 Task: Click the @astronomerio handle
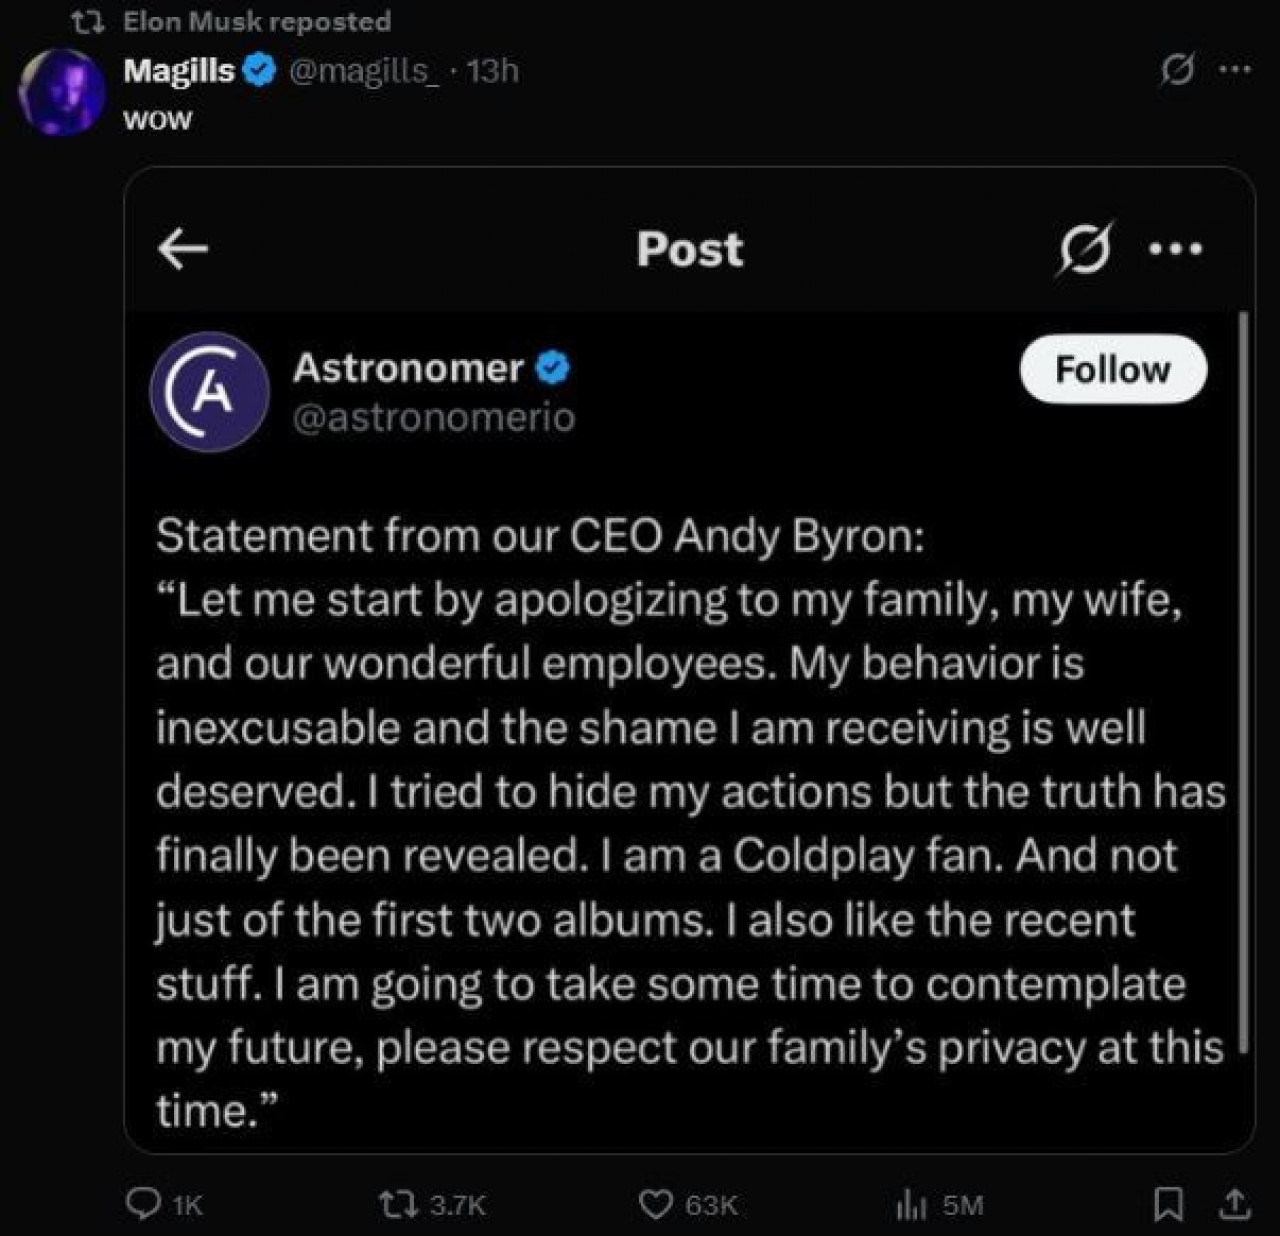434,417
